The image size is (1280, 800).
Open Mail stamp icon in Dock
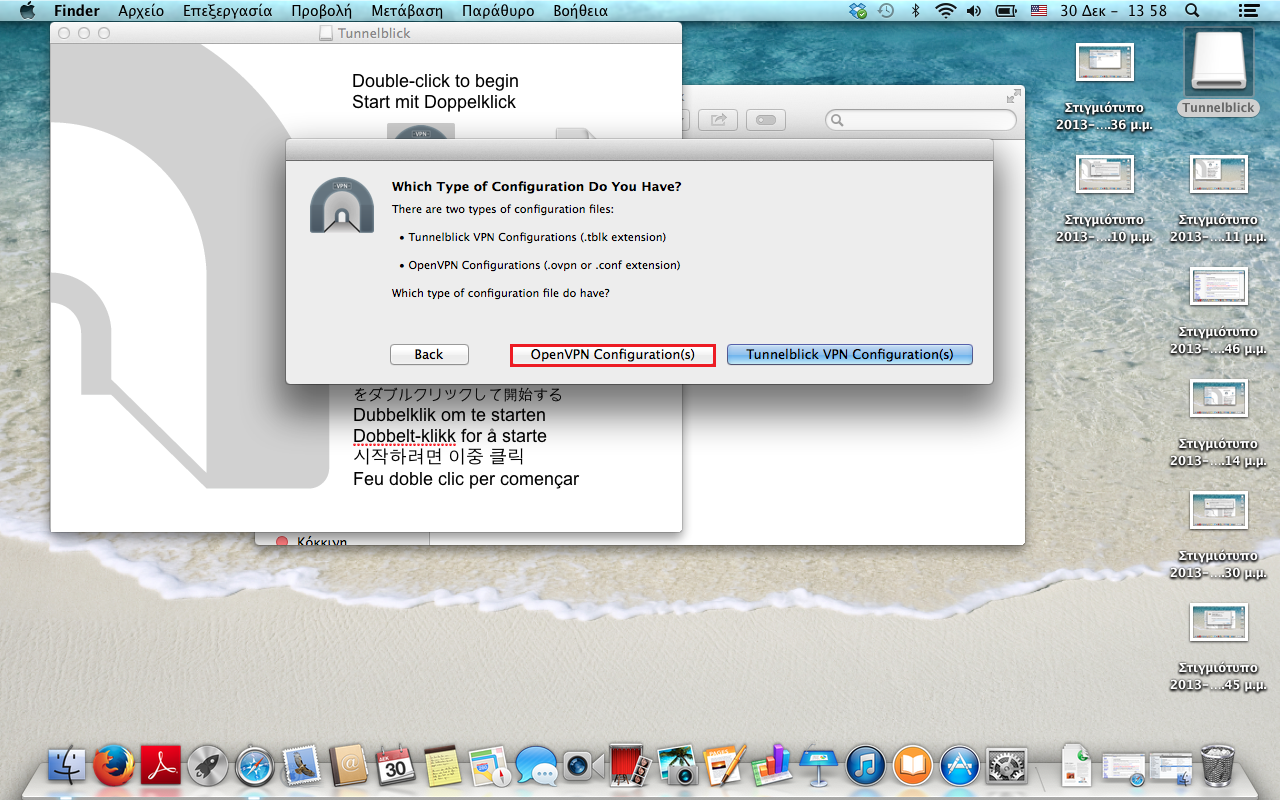301,767
